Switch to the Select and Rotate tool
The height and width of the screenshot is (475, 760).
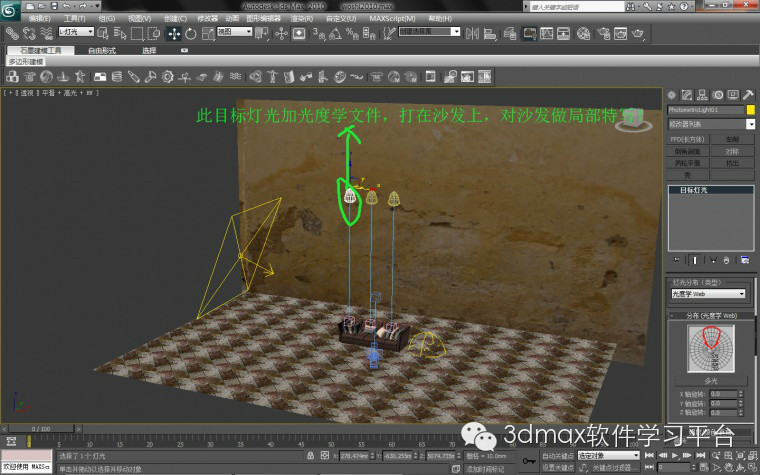(190, 33)
